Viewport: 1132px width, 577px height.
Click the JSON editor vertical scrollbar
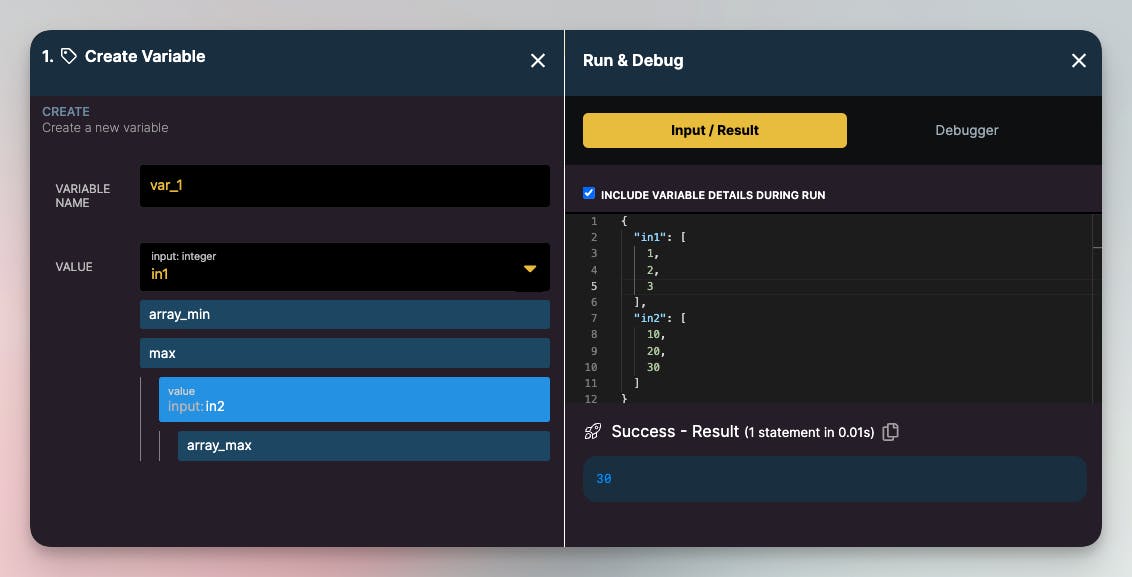tap(1097, 308)
